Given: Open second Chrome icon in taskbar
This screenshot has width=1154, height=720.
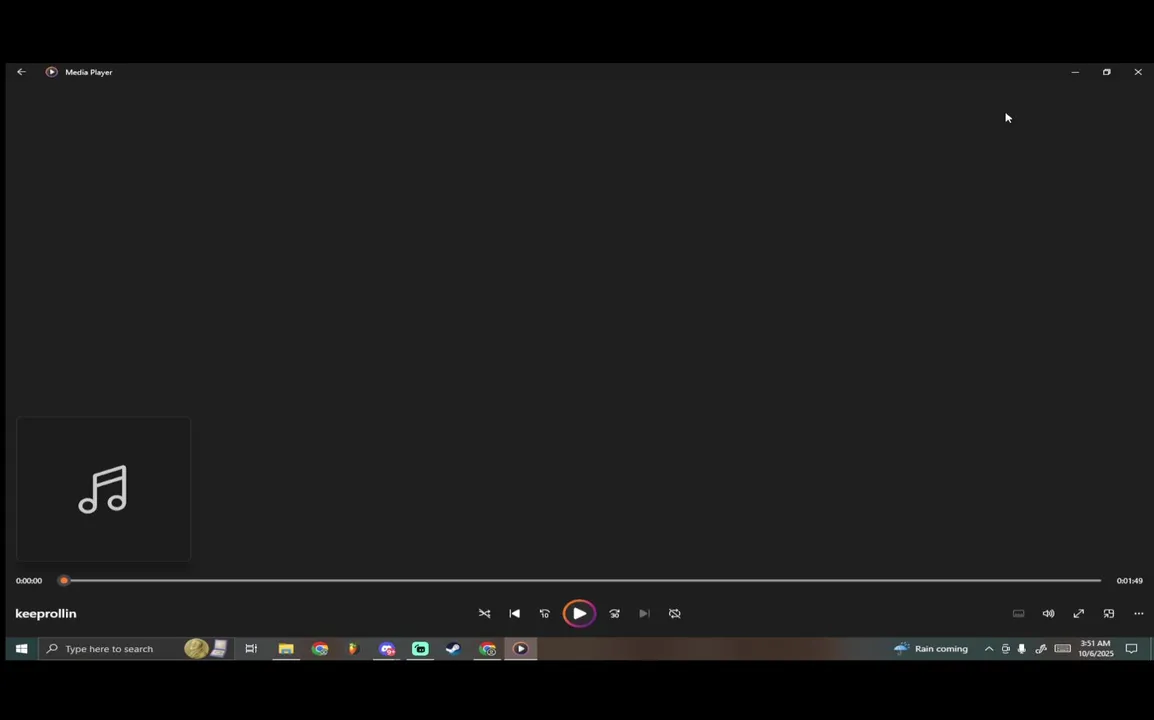Looking at the screenshot, I should [x=487, y=649].
